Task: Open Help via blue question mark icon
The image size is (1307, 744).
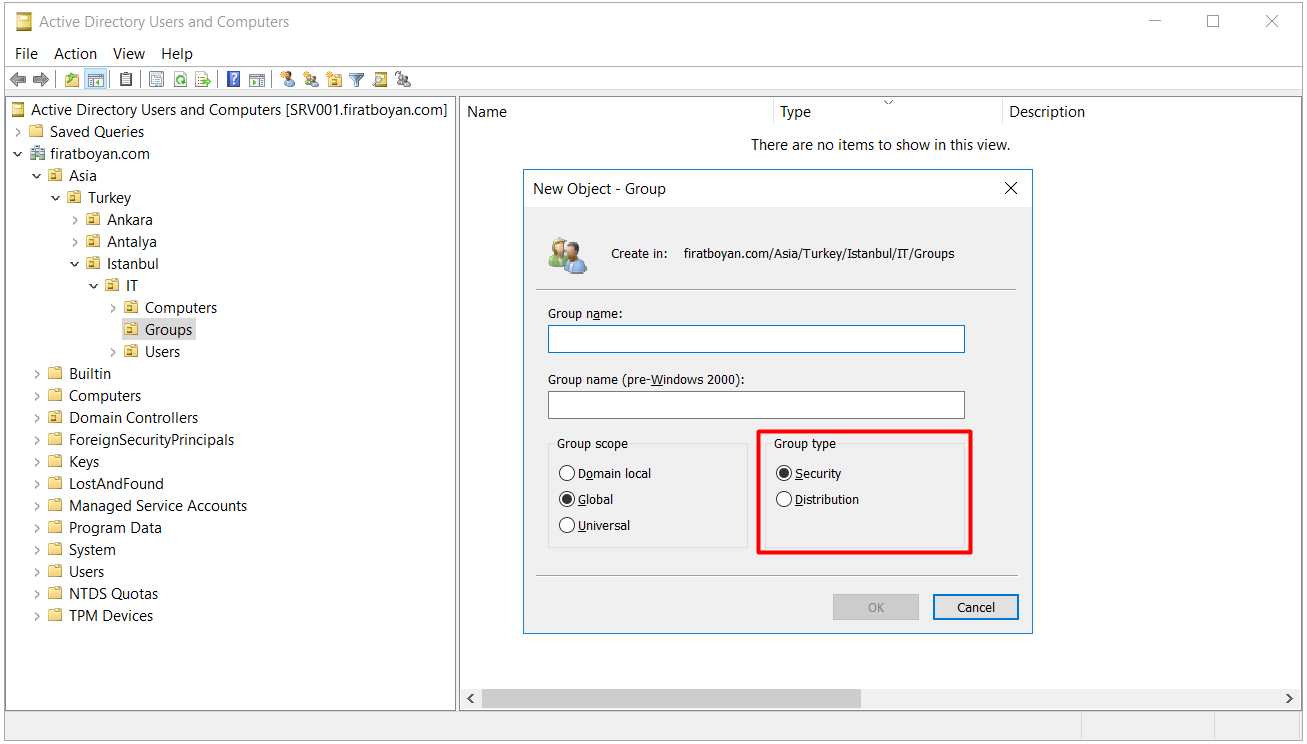Action: coord(233,80)
